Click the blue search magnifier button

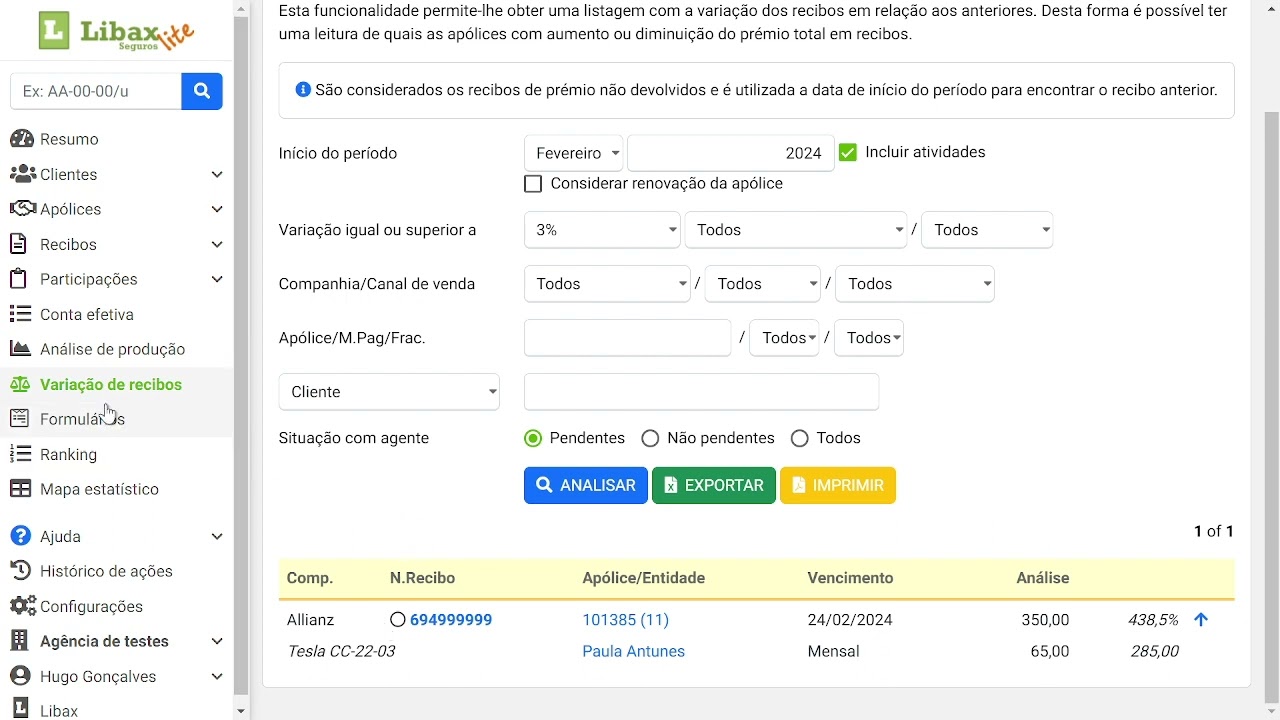tap(202, 91)
